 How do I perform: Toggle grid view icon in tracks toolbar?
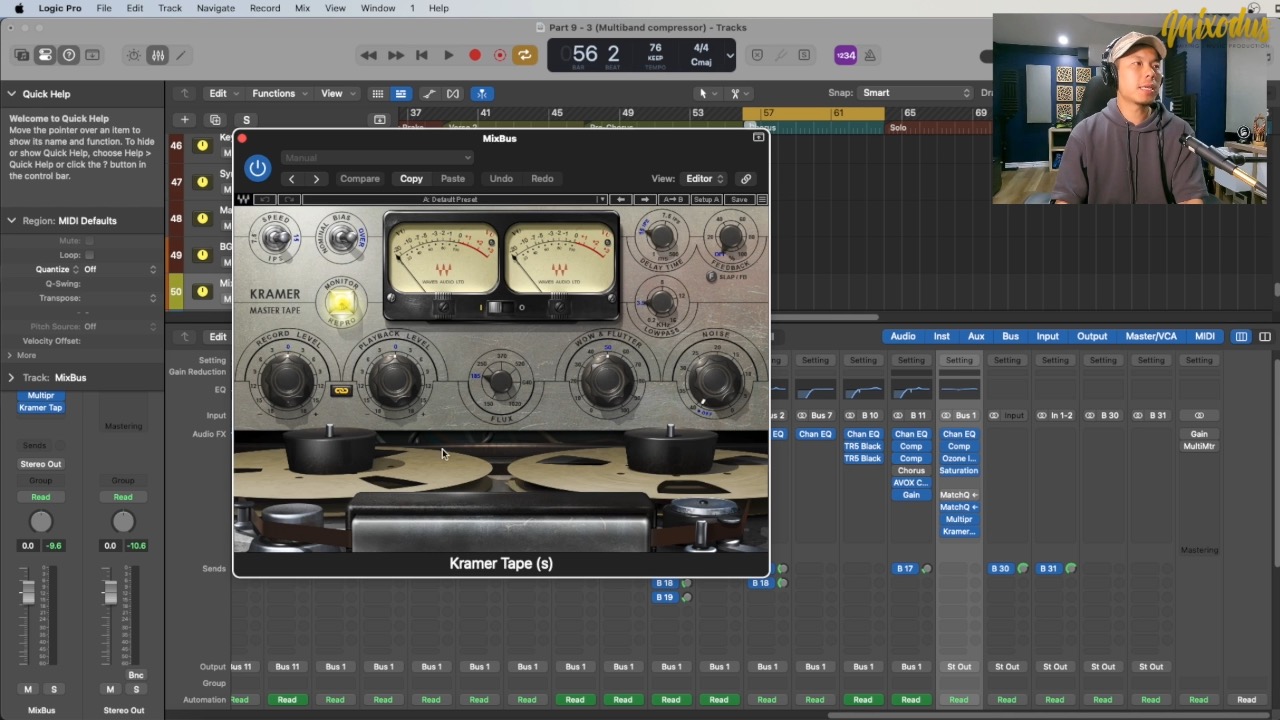(377, 94)
